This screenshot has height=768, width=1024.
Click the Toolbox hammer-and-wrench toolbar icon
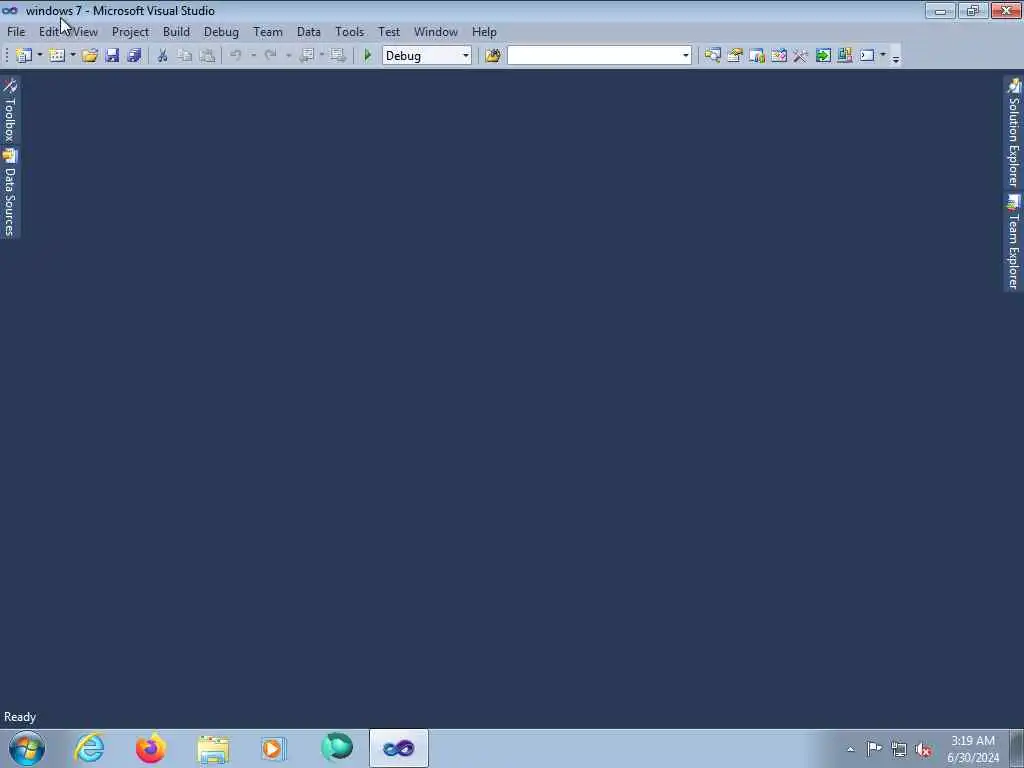pos(801,56)
